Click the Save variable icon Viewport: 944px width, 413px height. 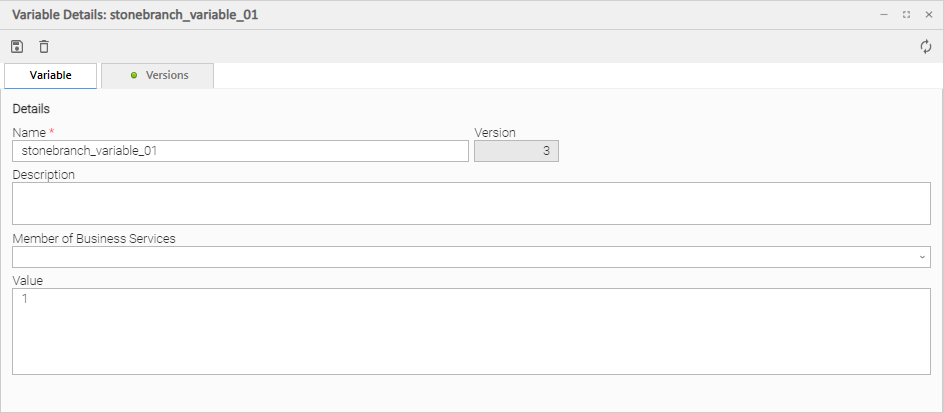click(17, 46)
